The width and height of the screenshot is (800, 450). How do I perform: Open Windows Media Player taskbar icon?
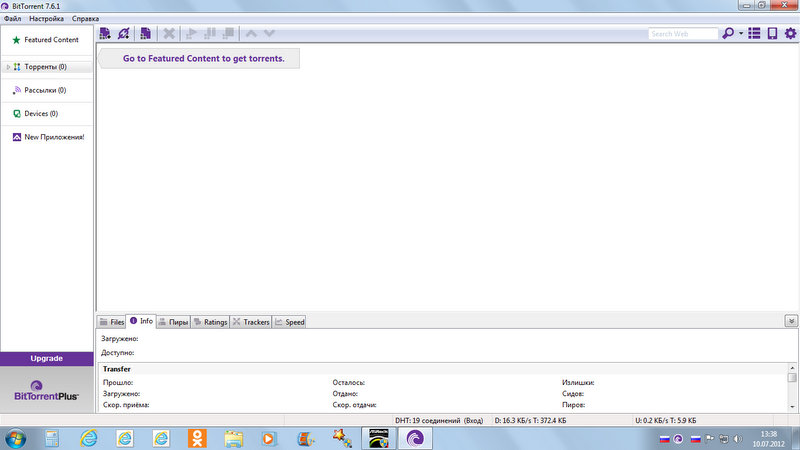click(x=269, y=438)
